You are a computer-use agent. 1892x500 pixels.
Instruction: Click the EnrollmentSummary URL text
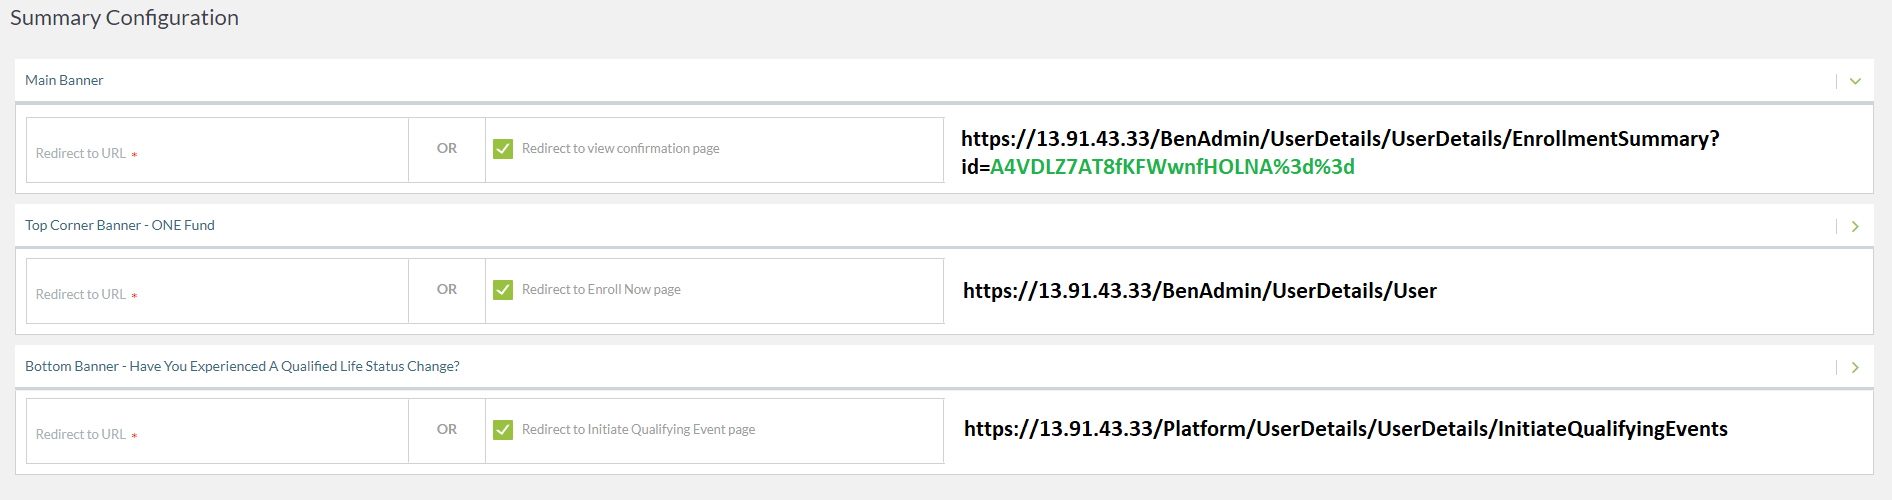tap(1340, 139)
